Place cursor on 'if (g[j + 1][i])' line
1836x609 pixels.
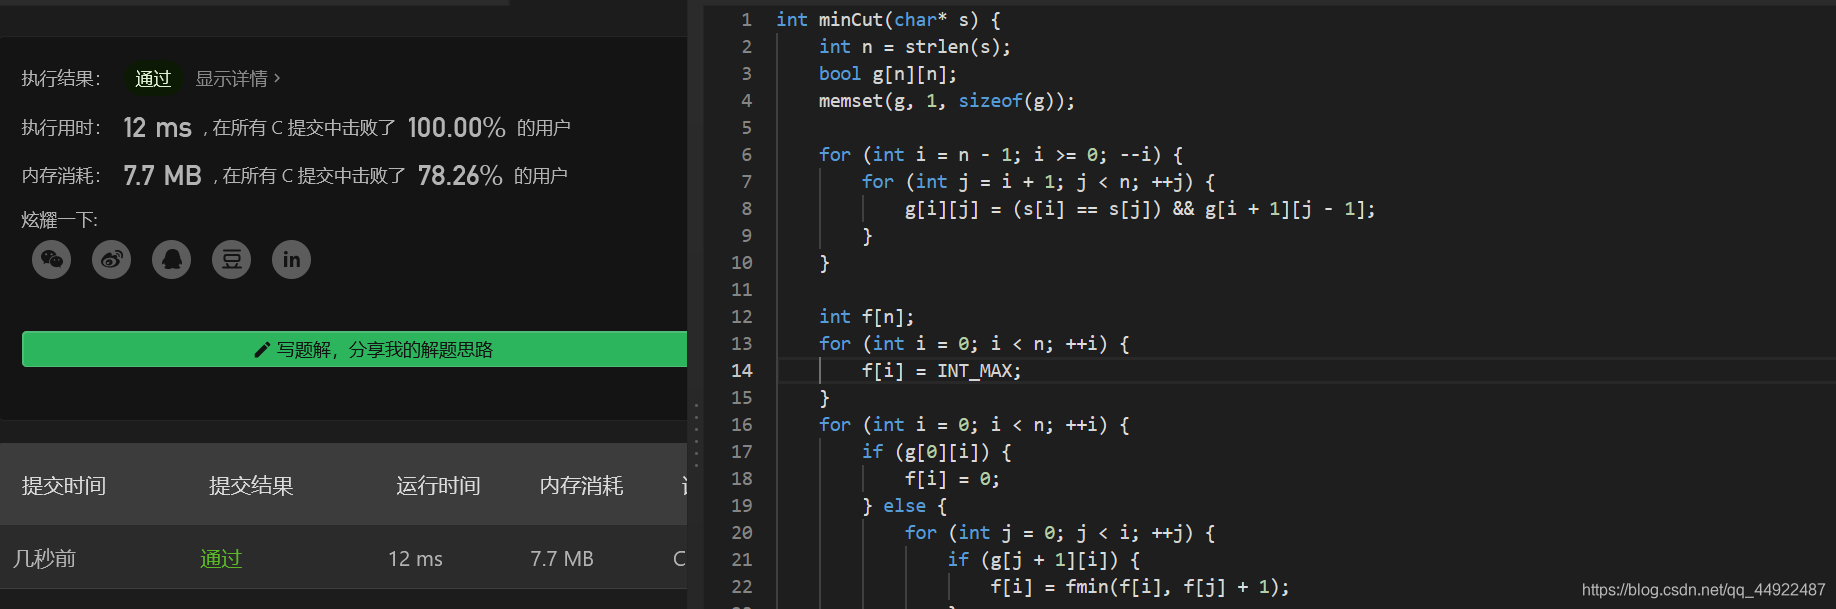coord(1044,560)
